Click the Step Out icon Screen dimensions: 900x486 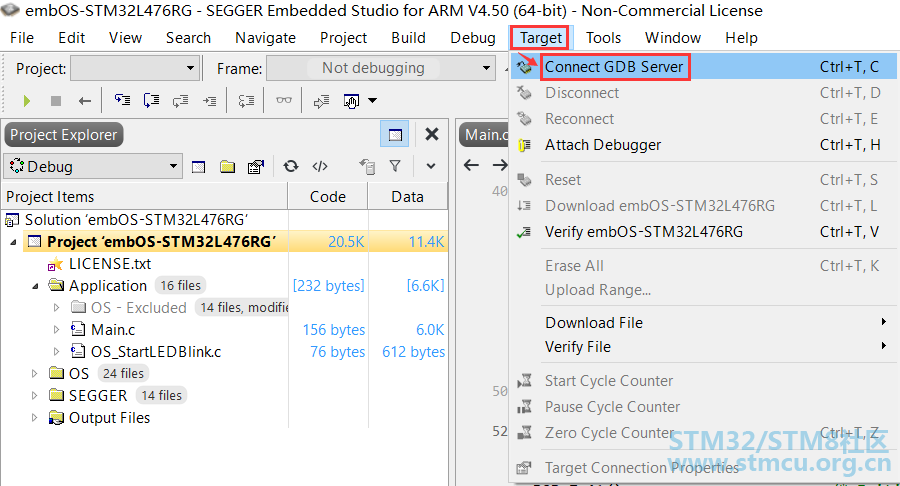click(180, 101)
